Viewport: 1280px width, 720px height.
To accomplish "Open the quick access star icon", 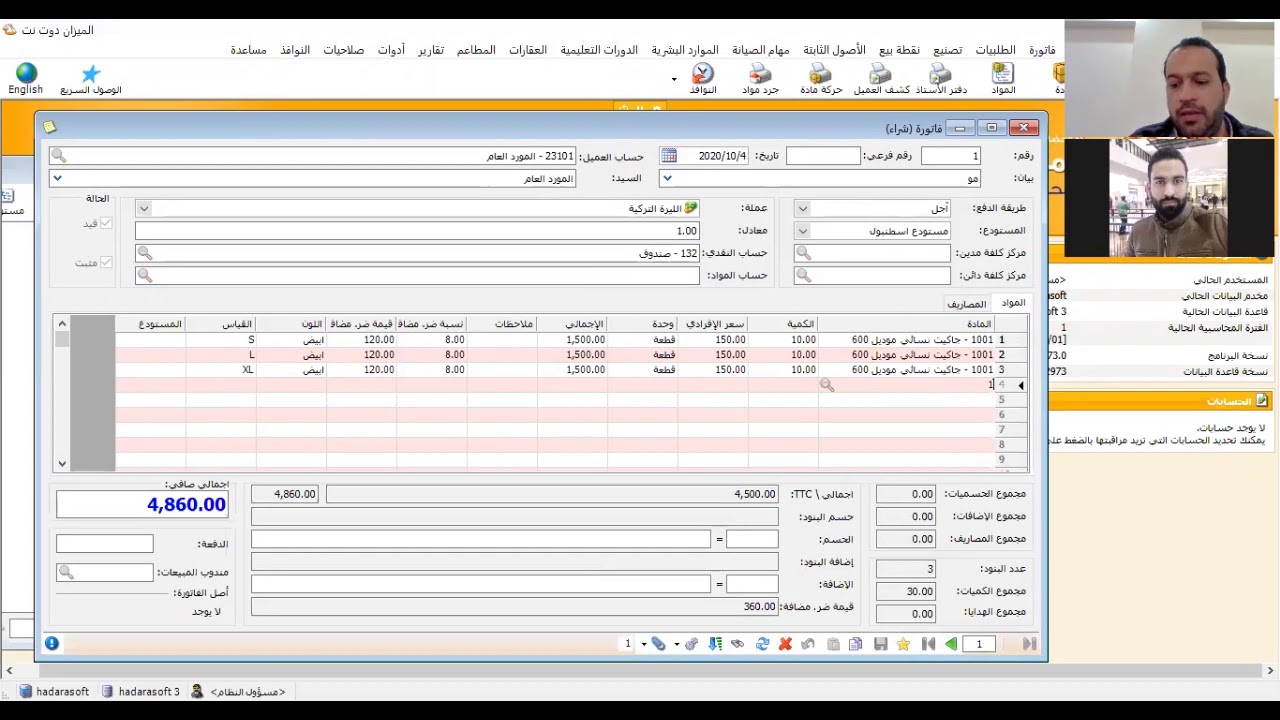I will [x=91, y=79].
